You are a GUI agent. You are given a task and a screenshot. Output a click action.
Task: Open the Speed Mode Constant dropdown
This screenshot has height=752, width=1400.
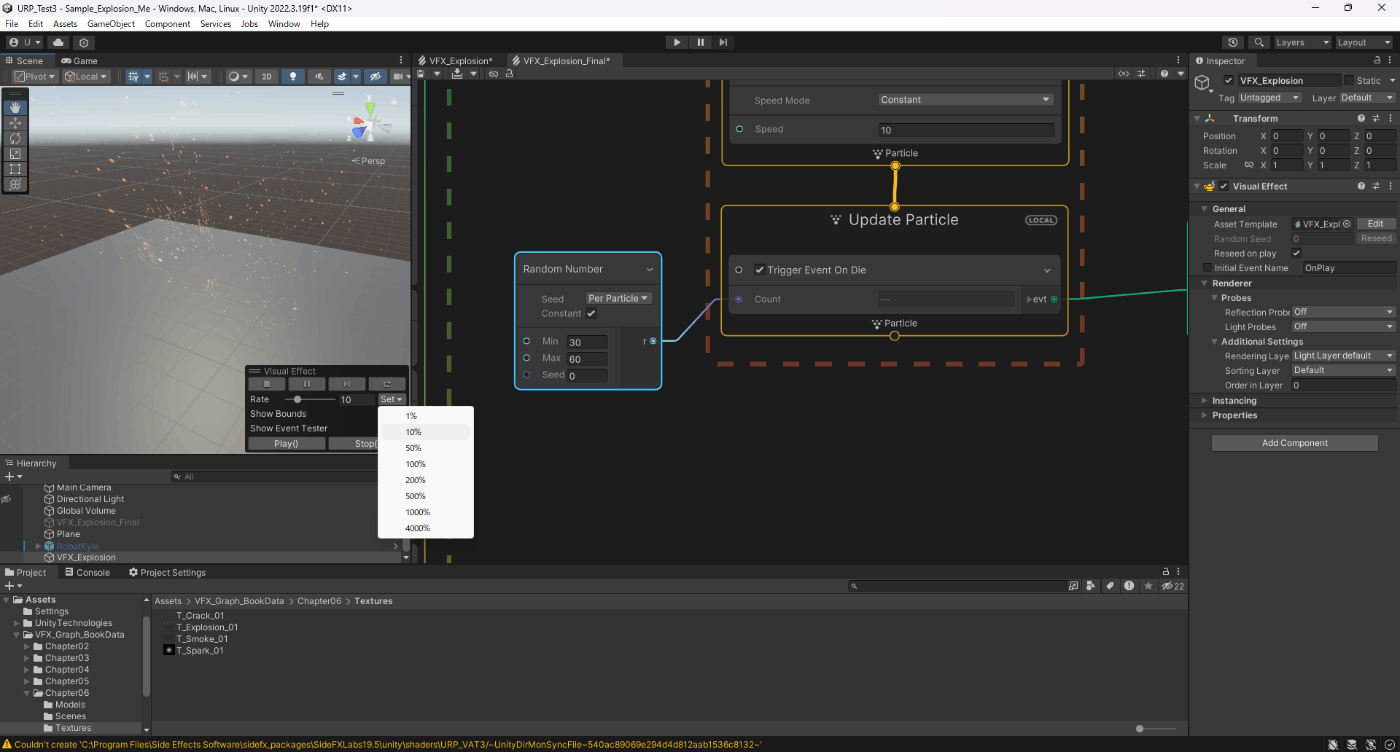click(966, 100)
